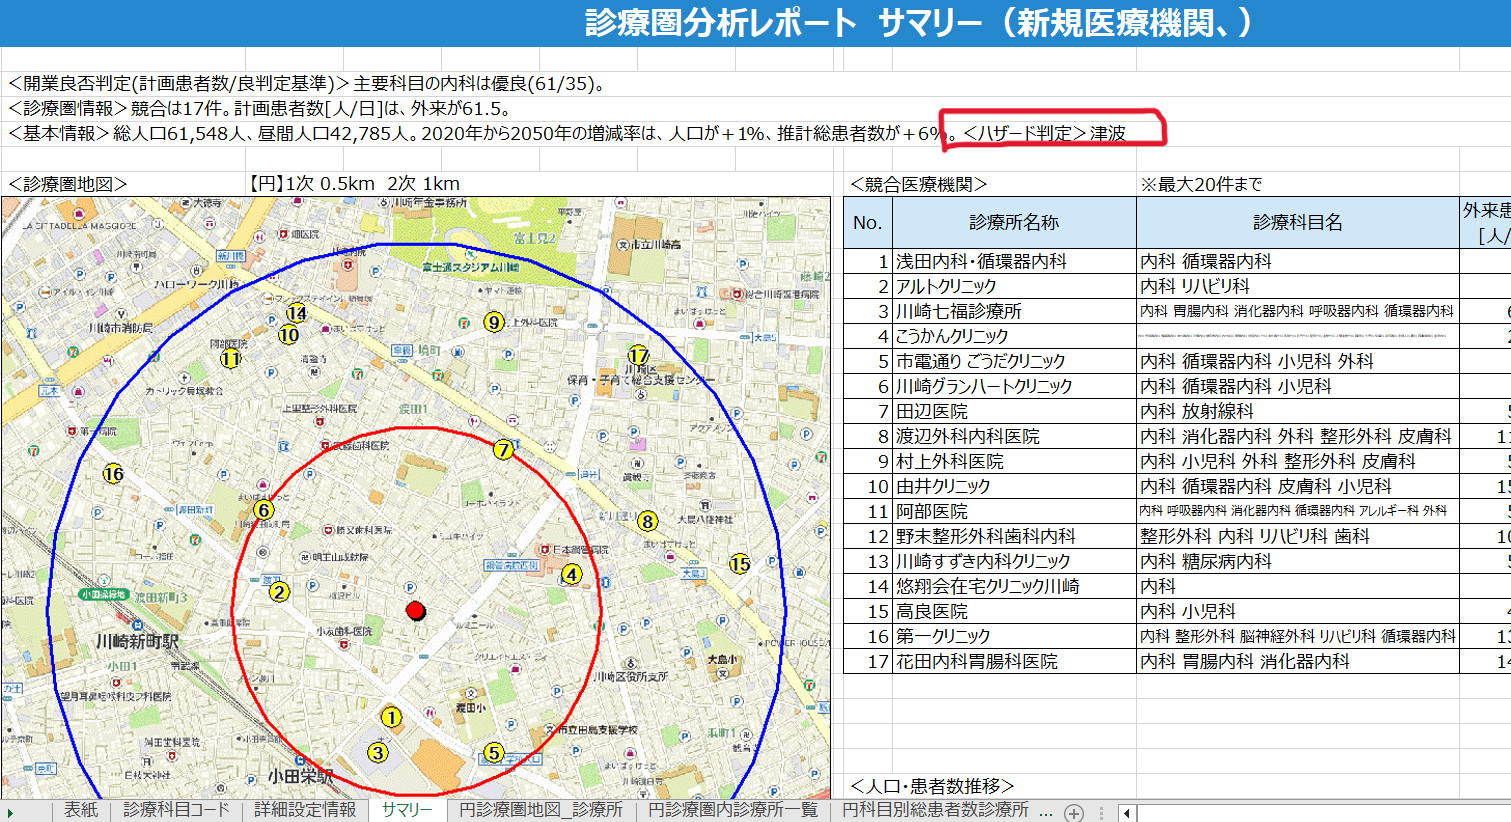Select the 診療圏情報 summary line
This screenshot has width=1511, height=822.
click(261, 109)
